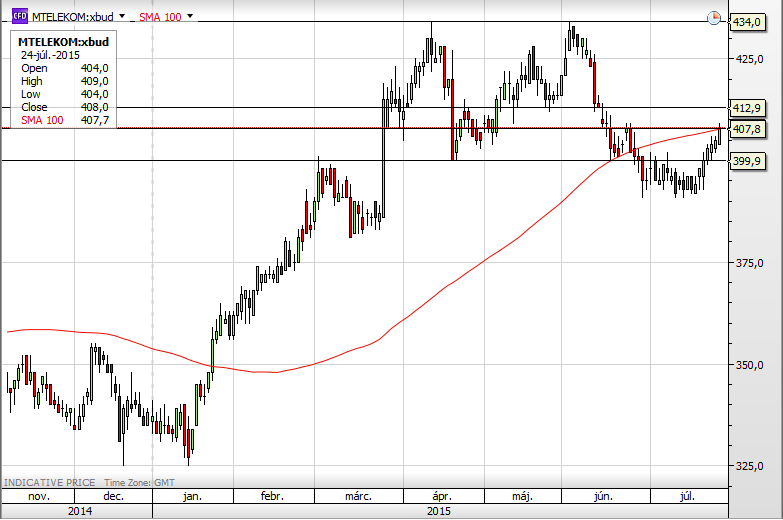
Task: Click the febr. month label on time axis
Action: point(272,497)
